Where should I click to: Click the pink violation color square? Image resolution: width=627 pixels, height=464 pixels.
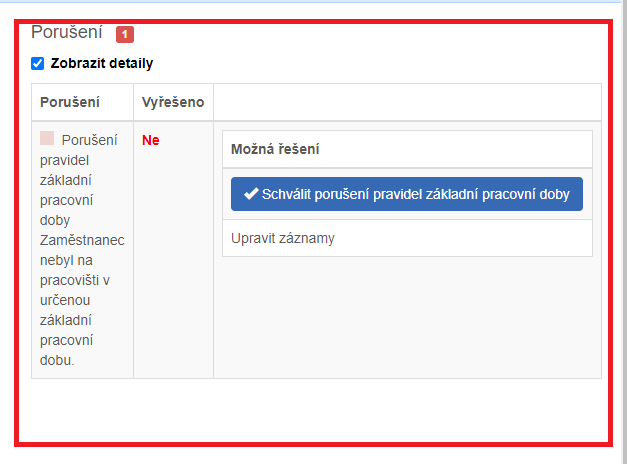pyautogui.click(x=47, y=139)
